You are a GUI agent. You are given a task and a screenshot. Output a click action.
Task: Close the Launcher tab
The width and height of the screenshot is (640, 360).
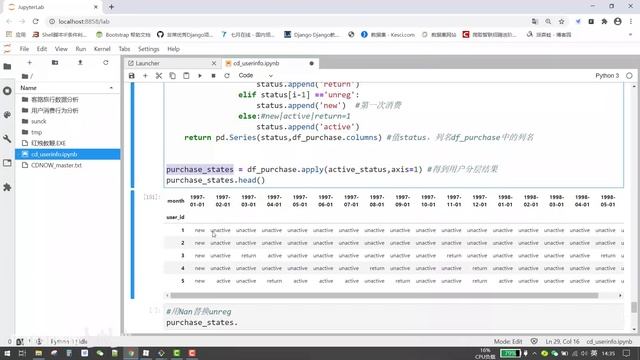tap(214, 63)
